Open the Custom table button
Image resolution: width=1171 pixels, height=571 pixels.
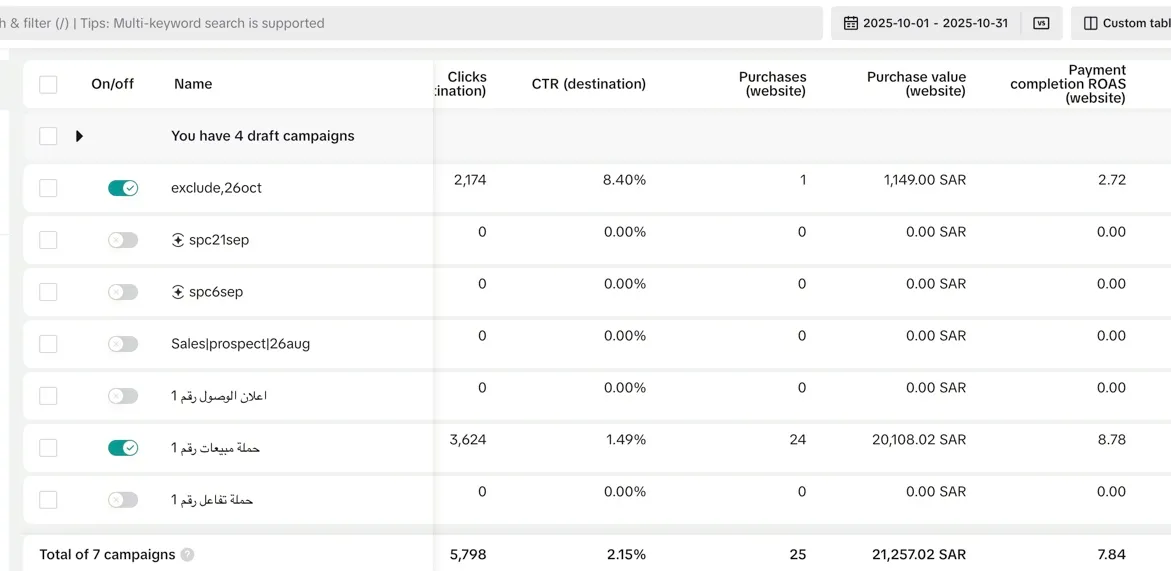point(1121,23)
